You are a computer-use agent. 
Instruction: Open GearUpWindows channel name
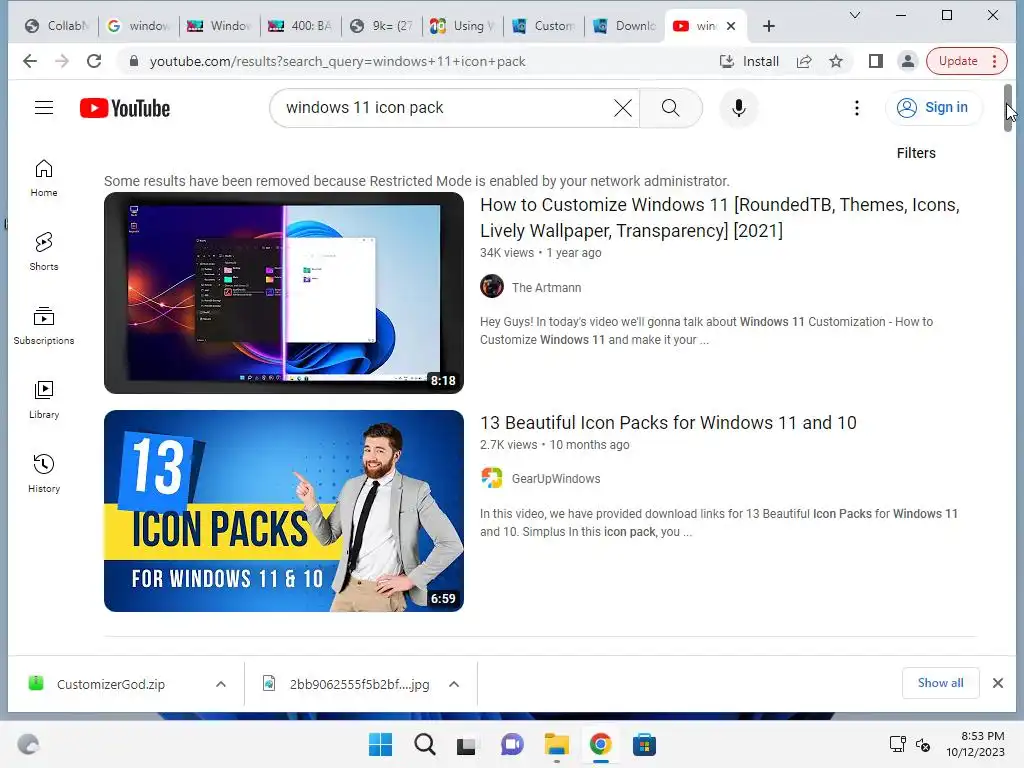(556, 479)
